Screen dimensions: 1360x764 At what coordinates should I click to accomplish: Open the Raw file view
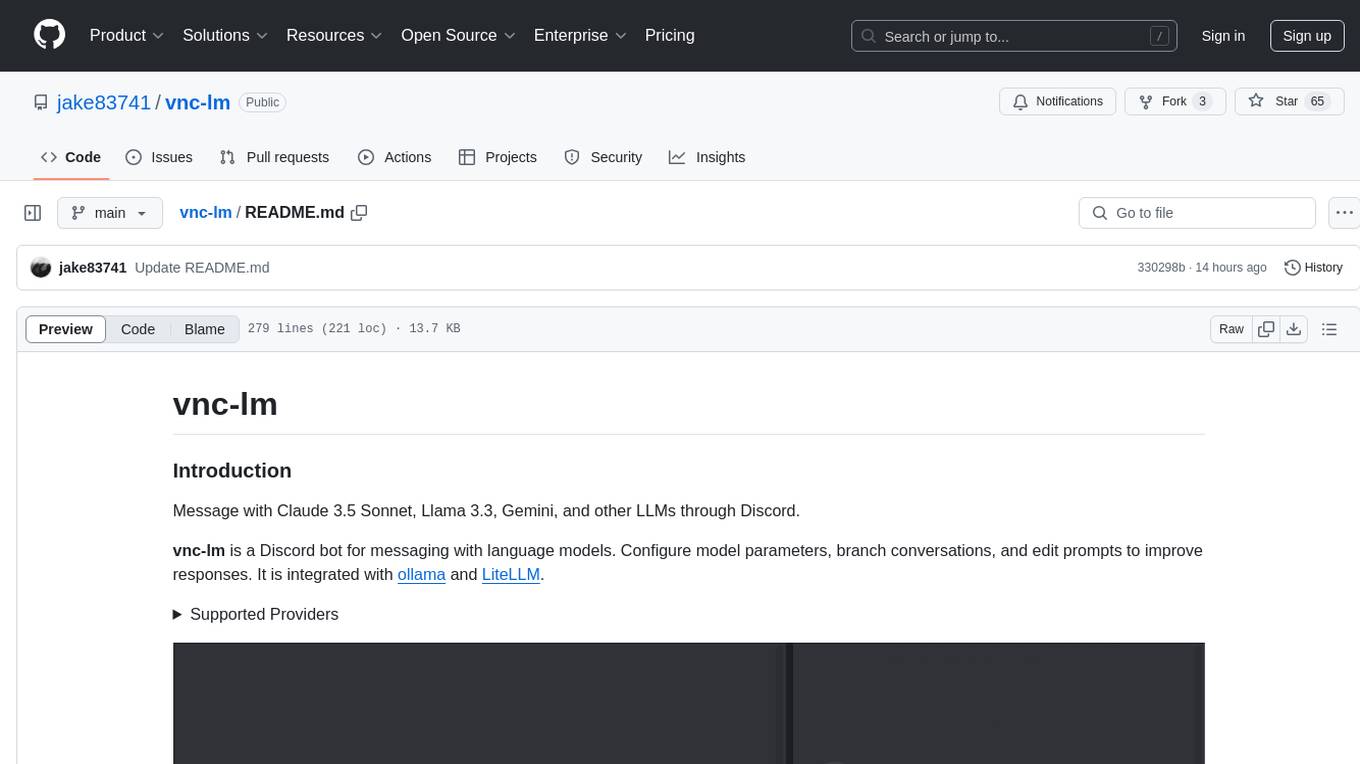[1231, 329]
